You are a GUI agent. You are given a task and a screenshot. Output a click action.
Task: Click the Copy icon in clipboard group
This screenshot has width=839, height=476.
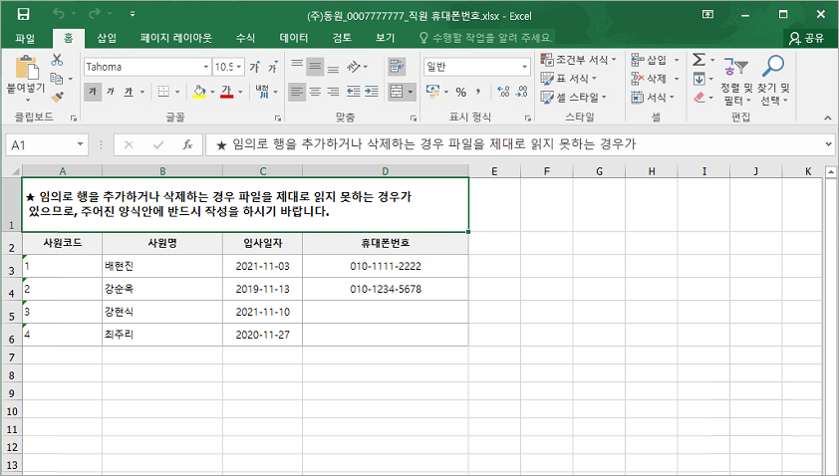click(x=57, y=79)
